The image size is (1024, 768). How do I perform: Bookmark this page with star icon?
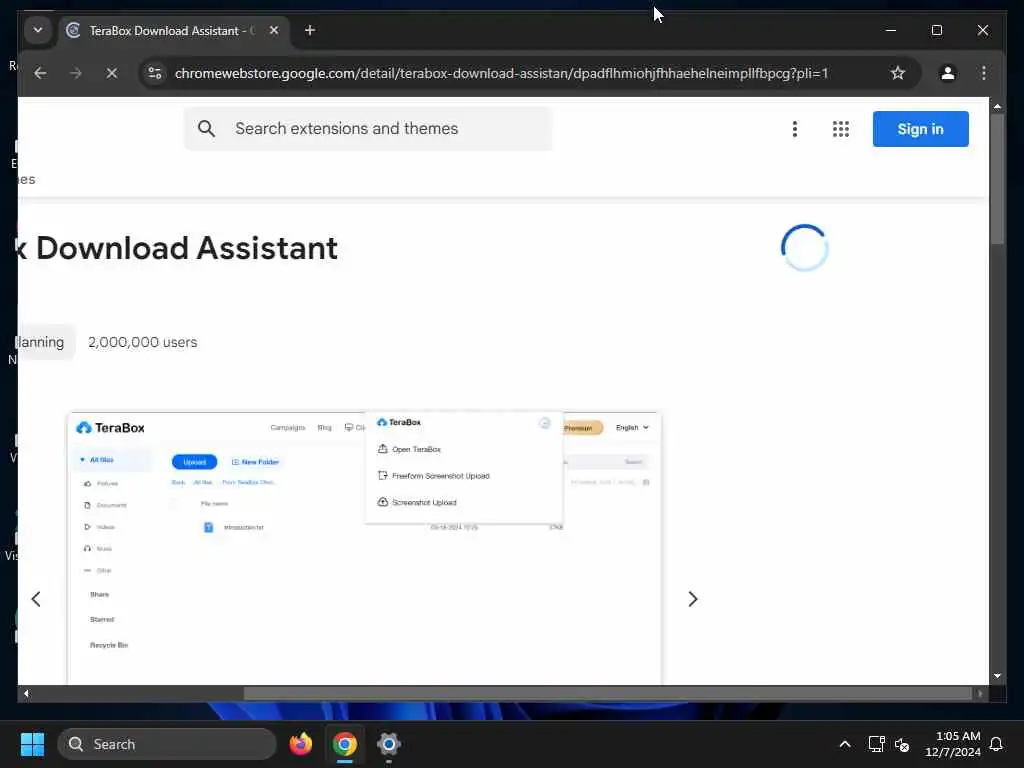click(x=898, y=73)
